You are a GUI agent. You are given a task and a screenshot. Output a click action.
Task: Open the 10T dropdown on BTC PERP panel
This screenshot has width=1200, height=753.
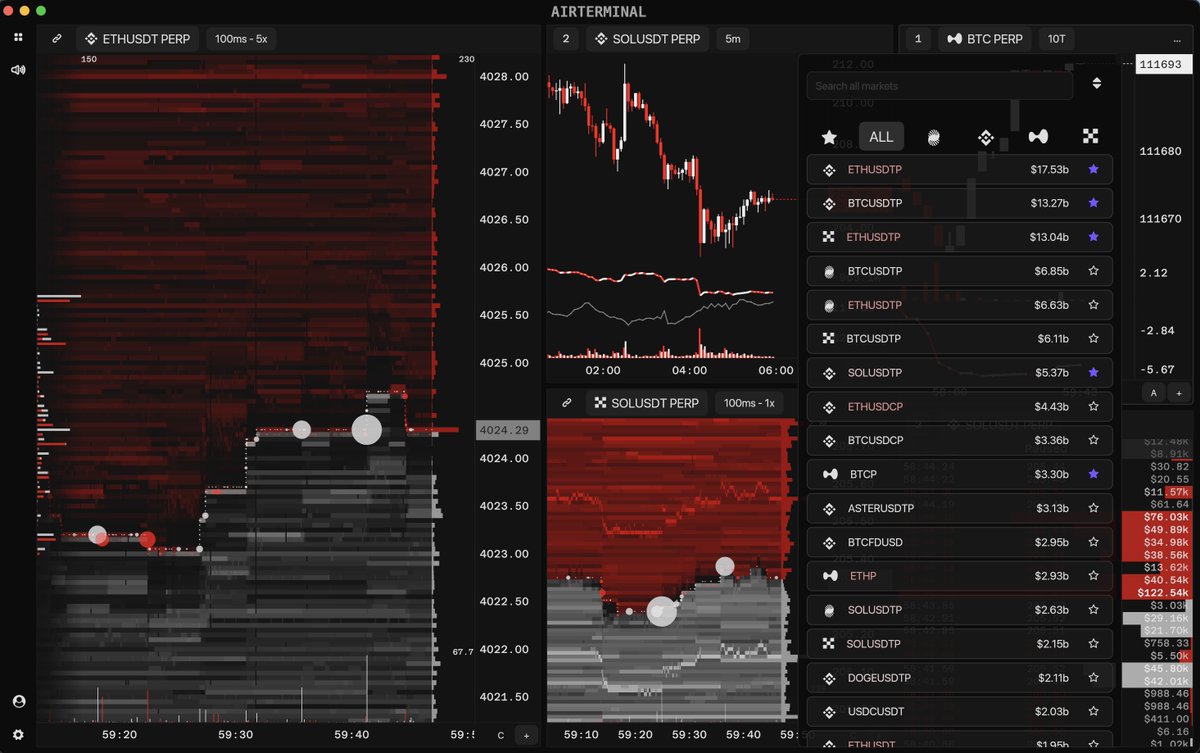click(x=1057, y=38)
